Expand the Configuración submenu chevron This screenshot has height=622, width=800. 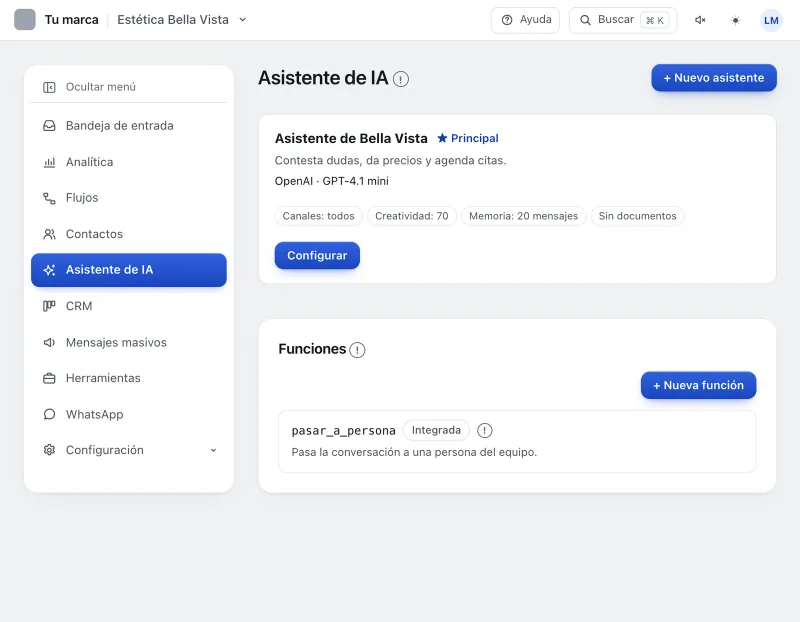(213, 450)
